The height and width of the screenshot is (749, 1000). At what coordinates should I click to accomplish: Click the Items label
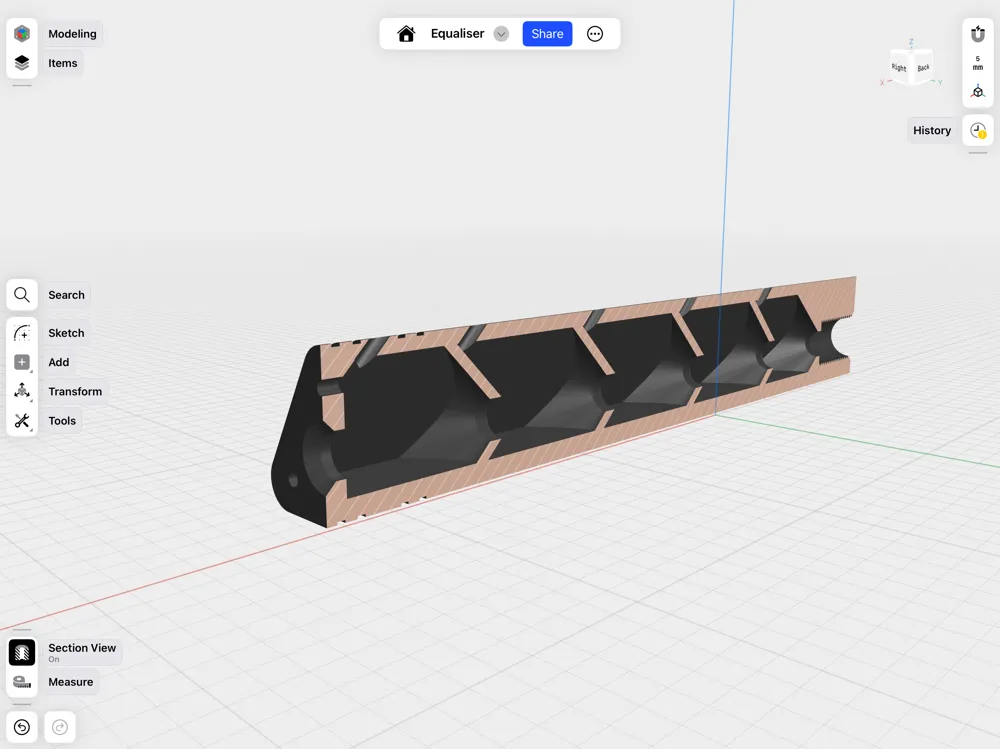[x=62, y=63]
